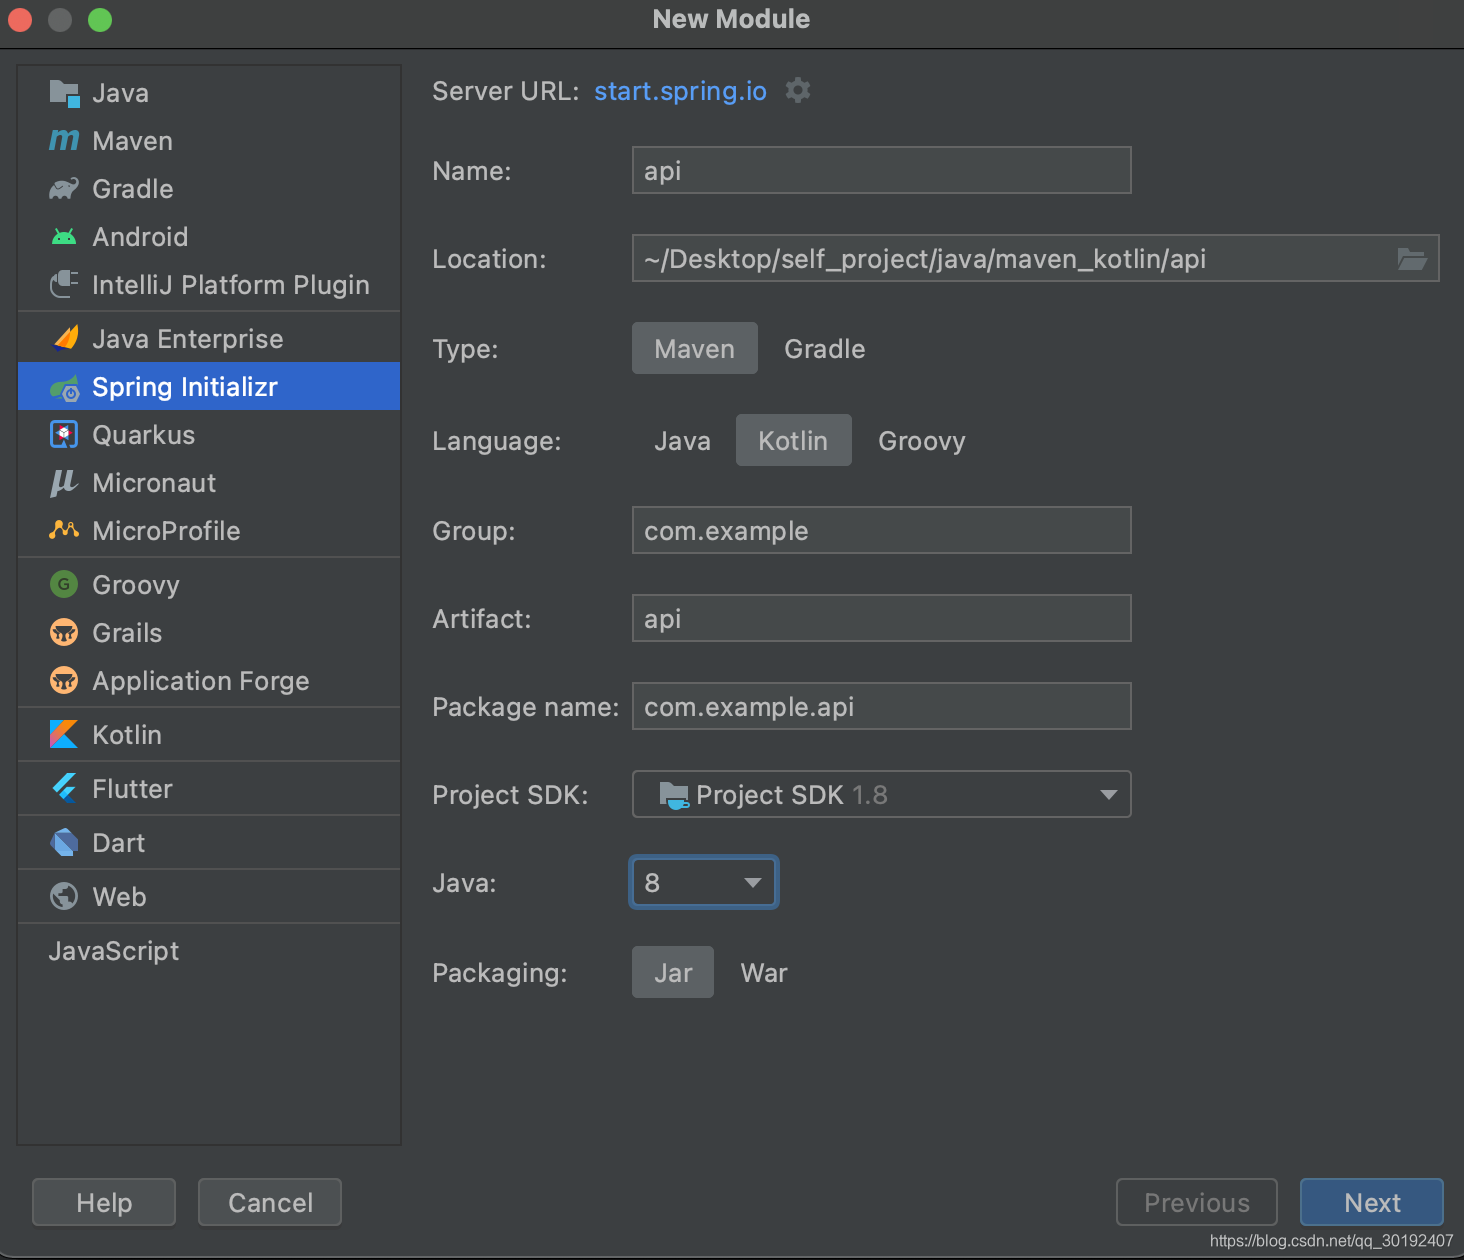Image resolution: width=1464 pixels, height=1260 pixels.
Task: Open the start.spring.io link
Action: point(680,91)
